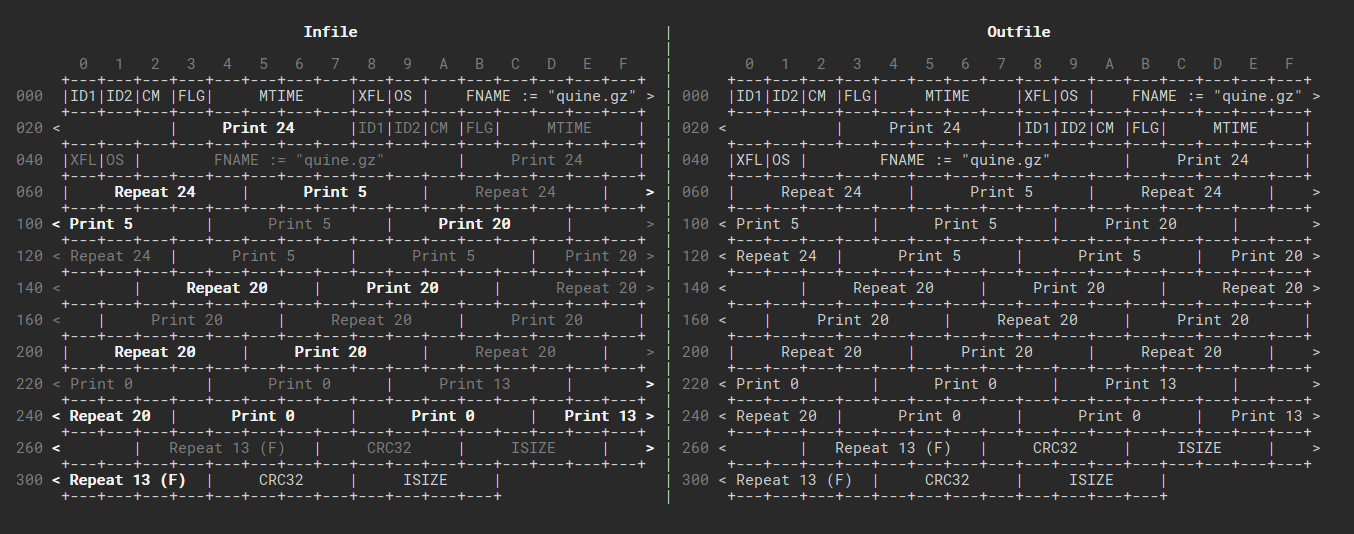Click Print 24 cell in Outfile row 020
The height and width of the screenshot is (534, 1354).
(924, 128)
